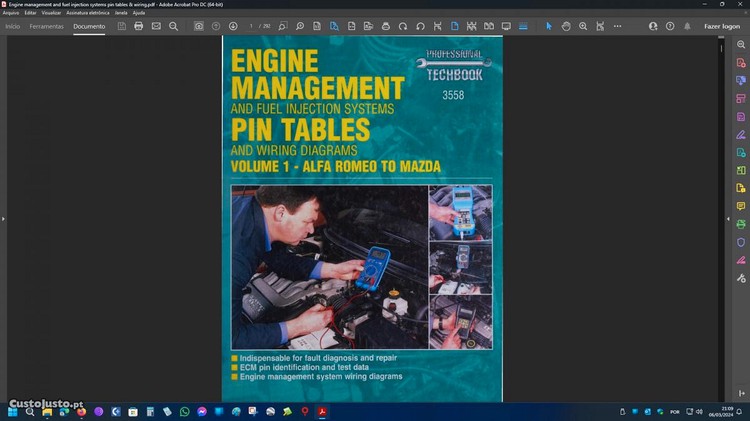
Task: Click the envelope email icon
Action: click(x=156, y=26)
